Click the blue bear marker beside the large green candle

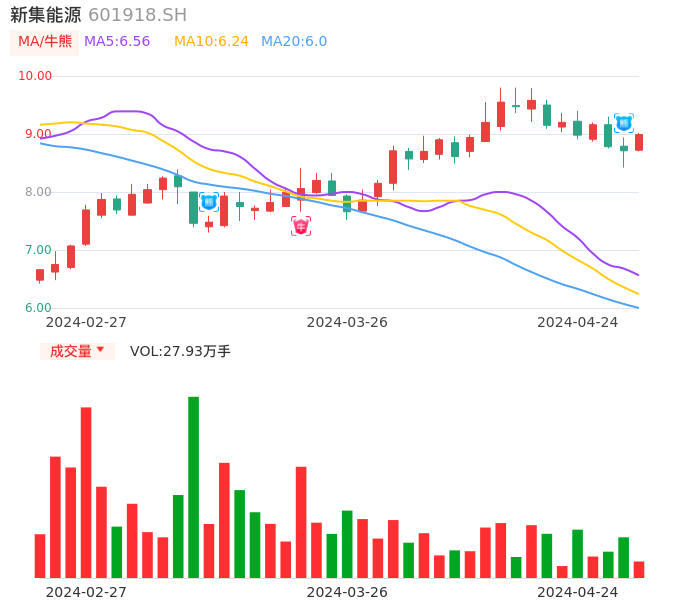point(208,202)
